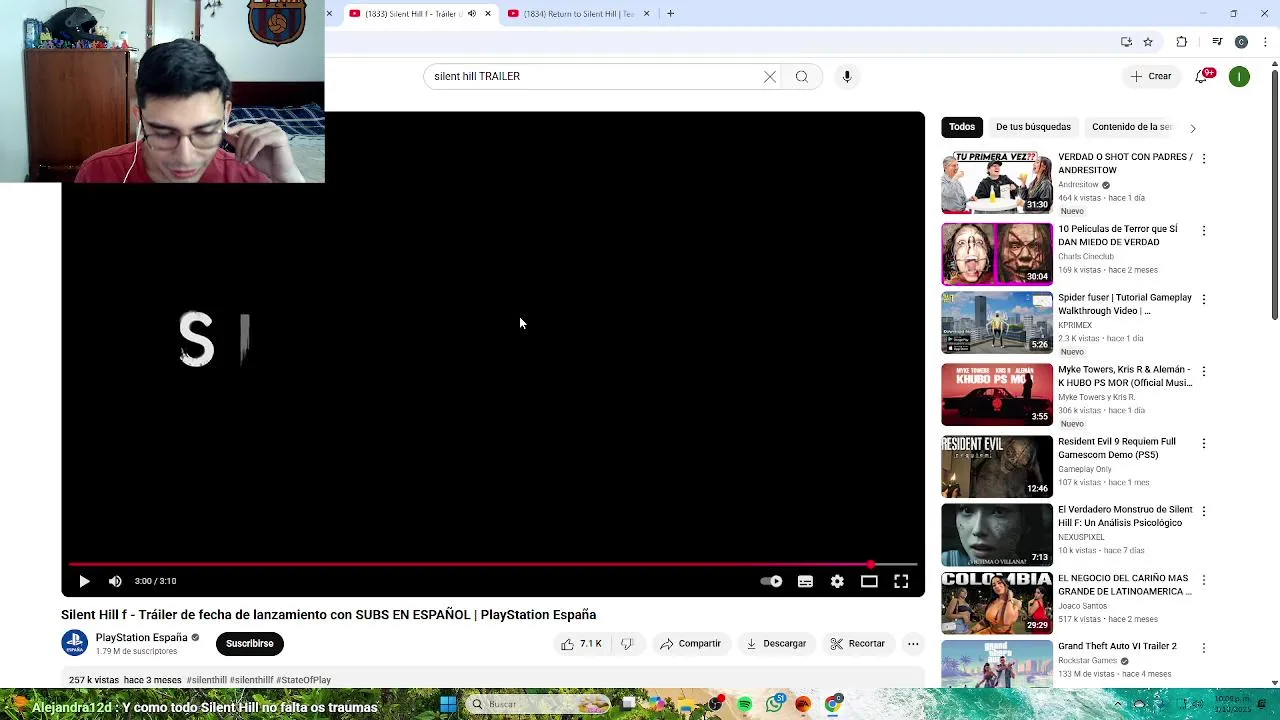
Task: Subscribe with the Suscribirse button
Action: click(x=249, y=643)
